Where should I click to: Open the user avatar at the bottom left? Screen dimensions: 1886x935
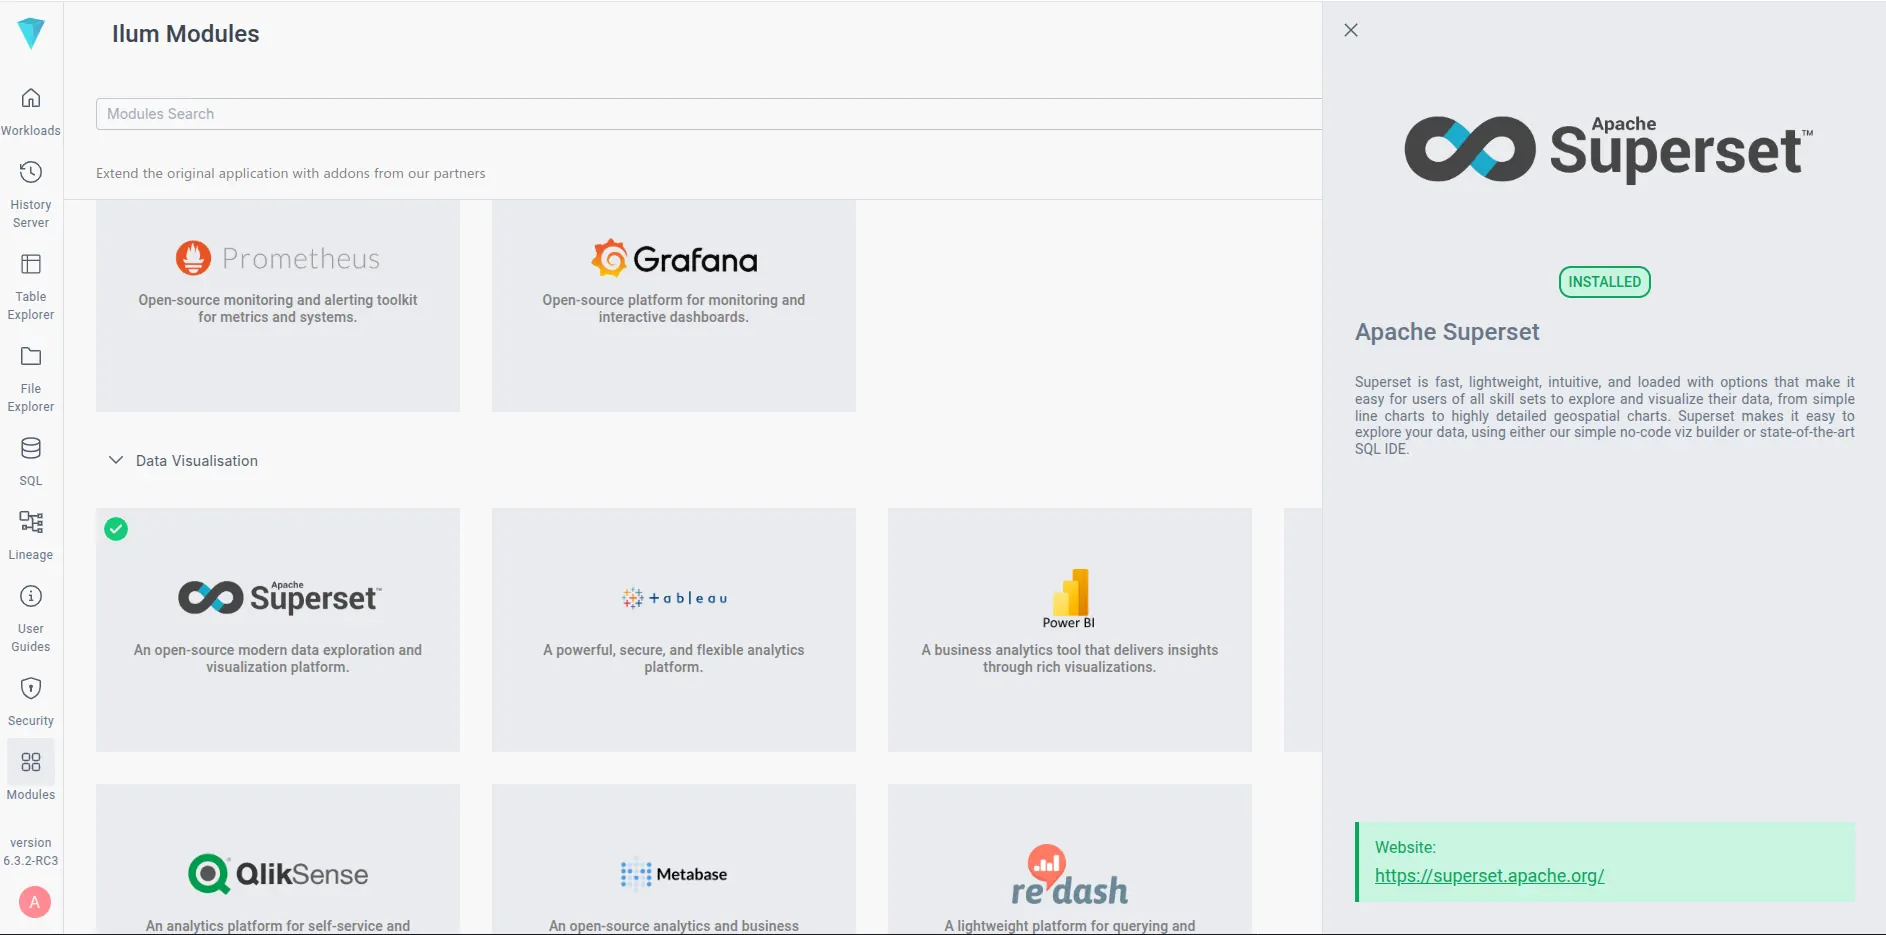pos(35,902)
